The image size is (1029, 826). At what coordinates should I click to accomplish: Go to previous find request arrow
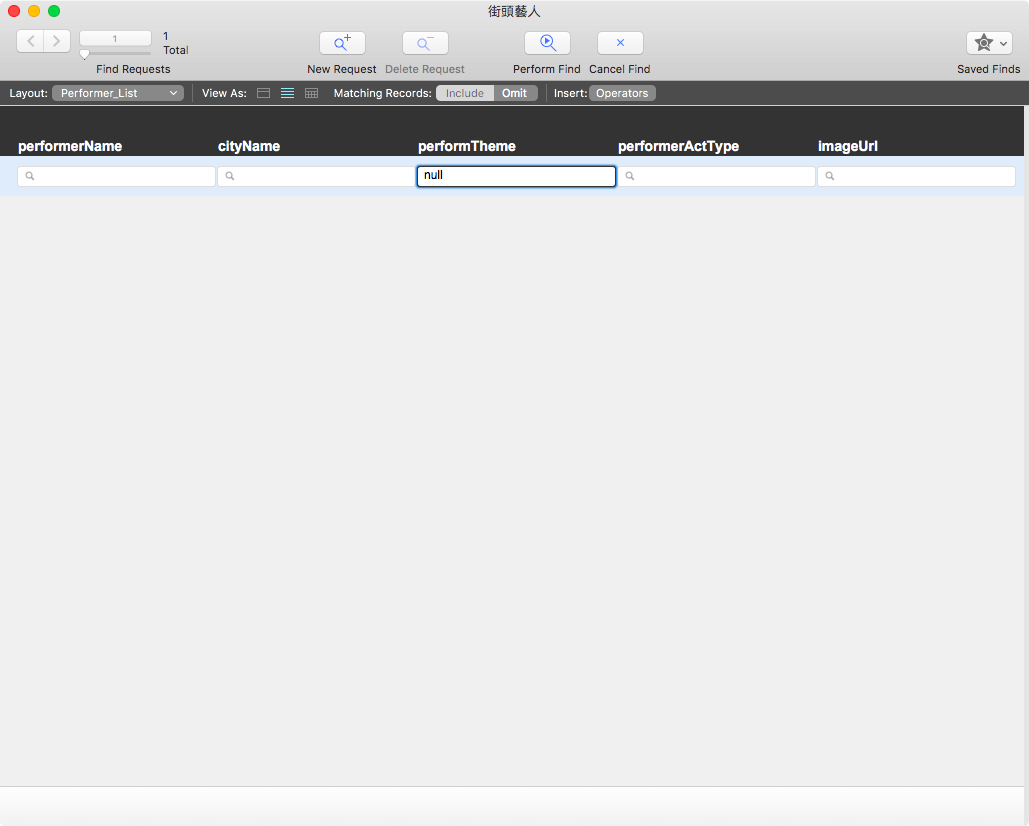(x=30, y=41)
